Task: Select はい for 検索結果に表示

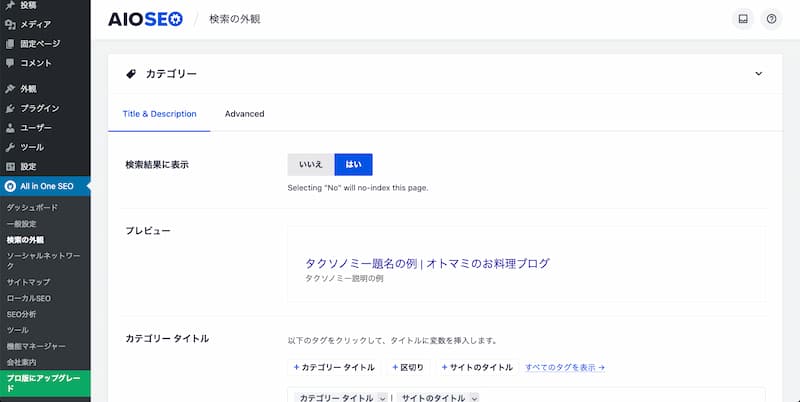Action: coord(354,164)
